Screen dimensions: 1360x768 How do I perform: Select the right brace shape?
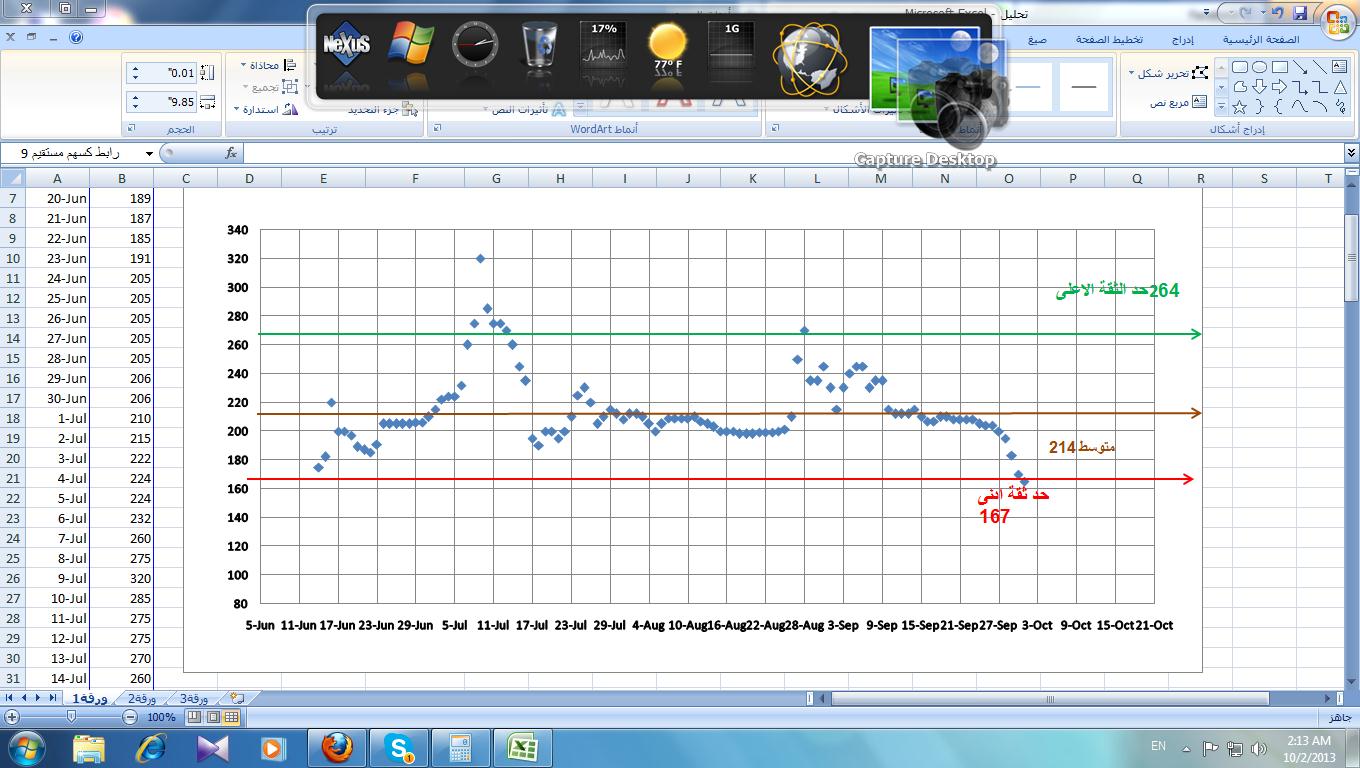click(1259, 106)
